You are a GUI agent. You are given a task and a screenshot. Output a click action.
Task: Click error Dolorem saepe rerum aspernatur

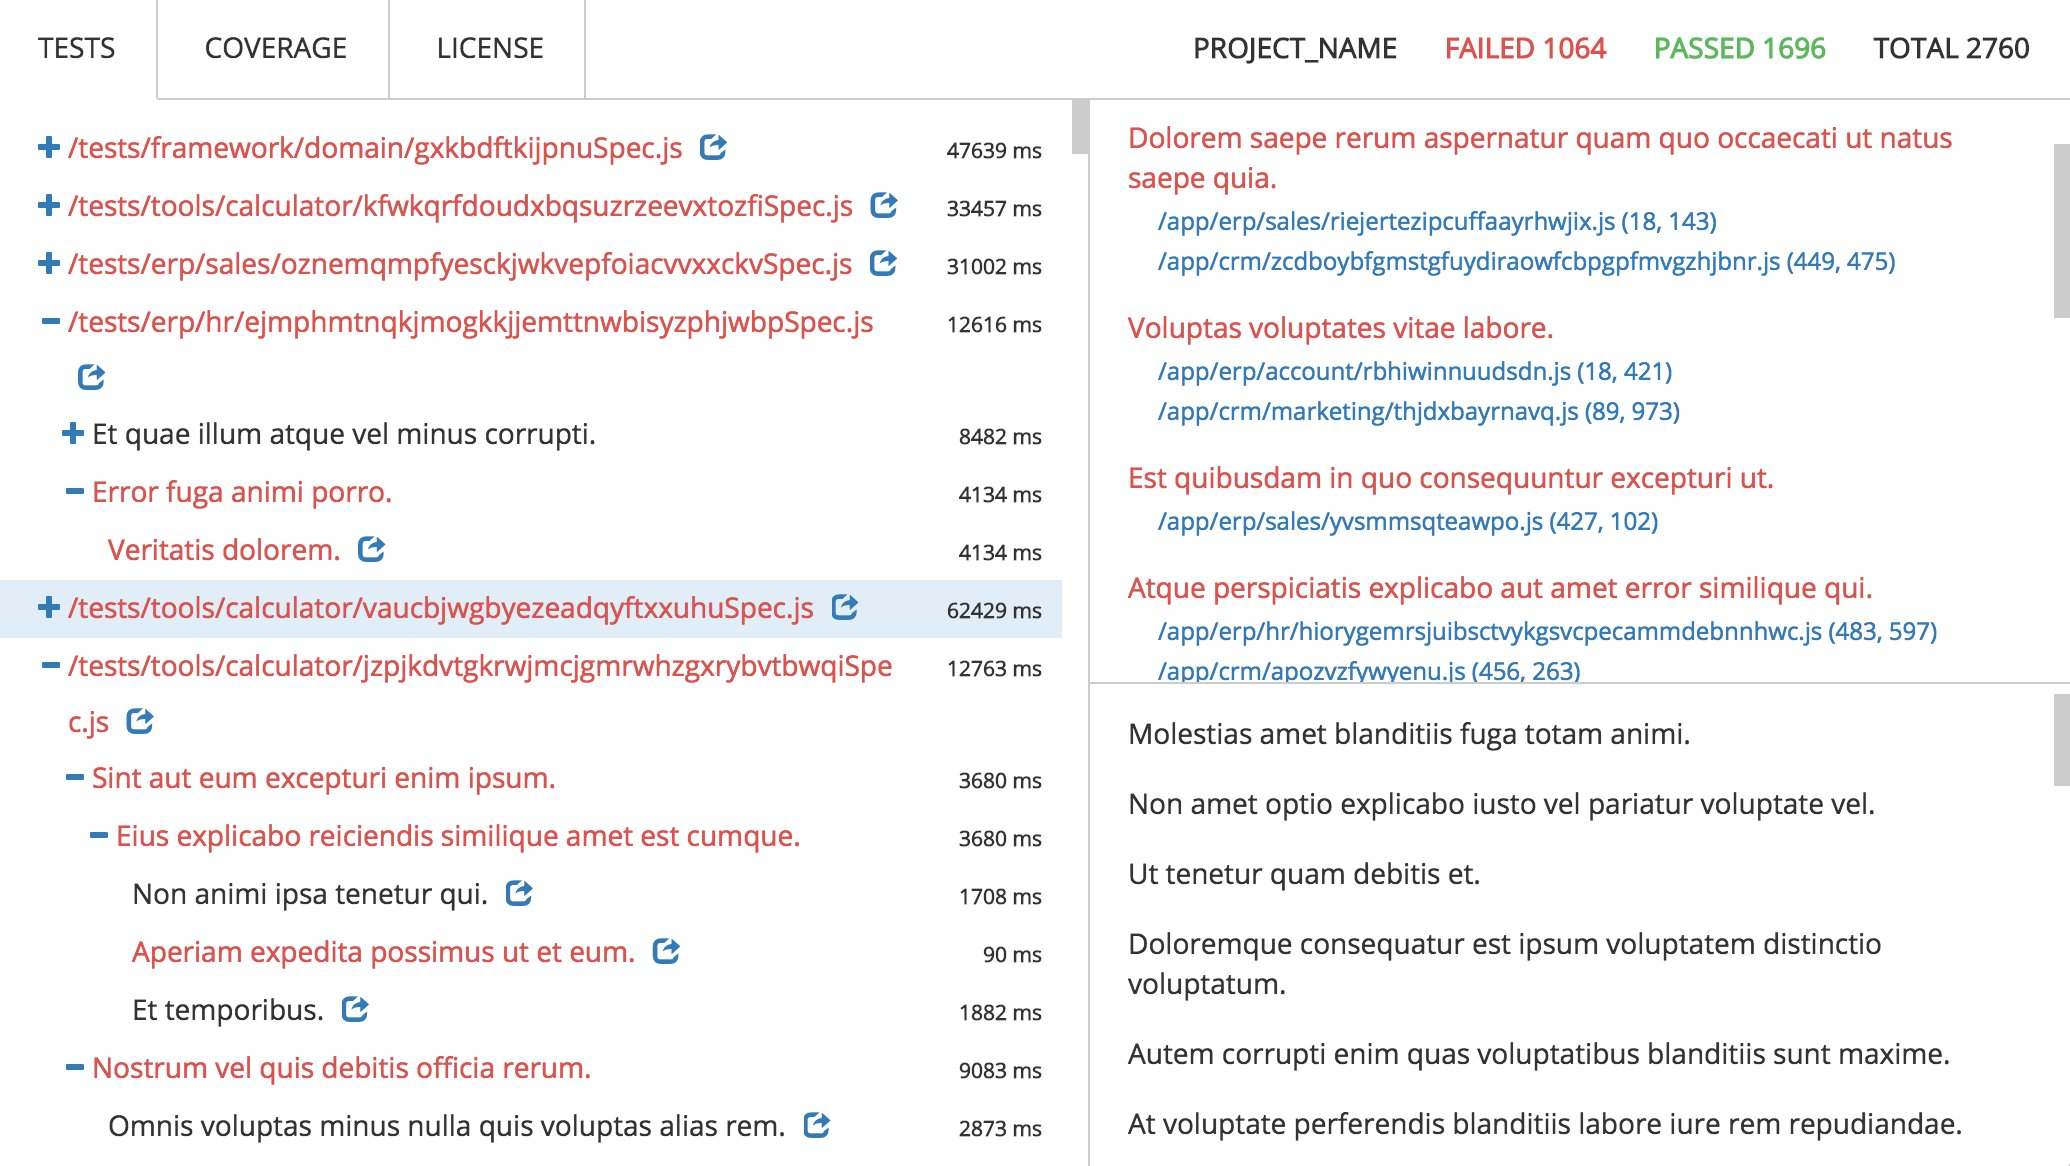click(x=1540, y=157)
